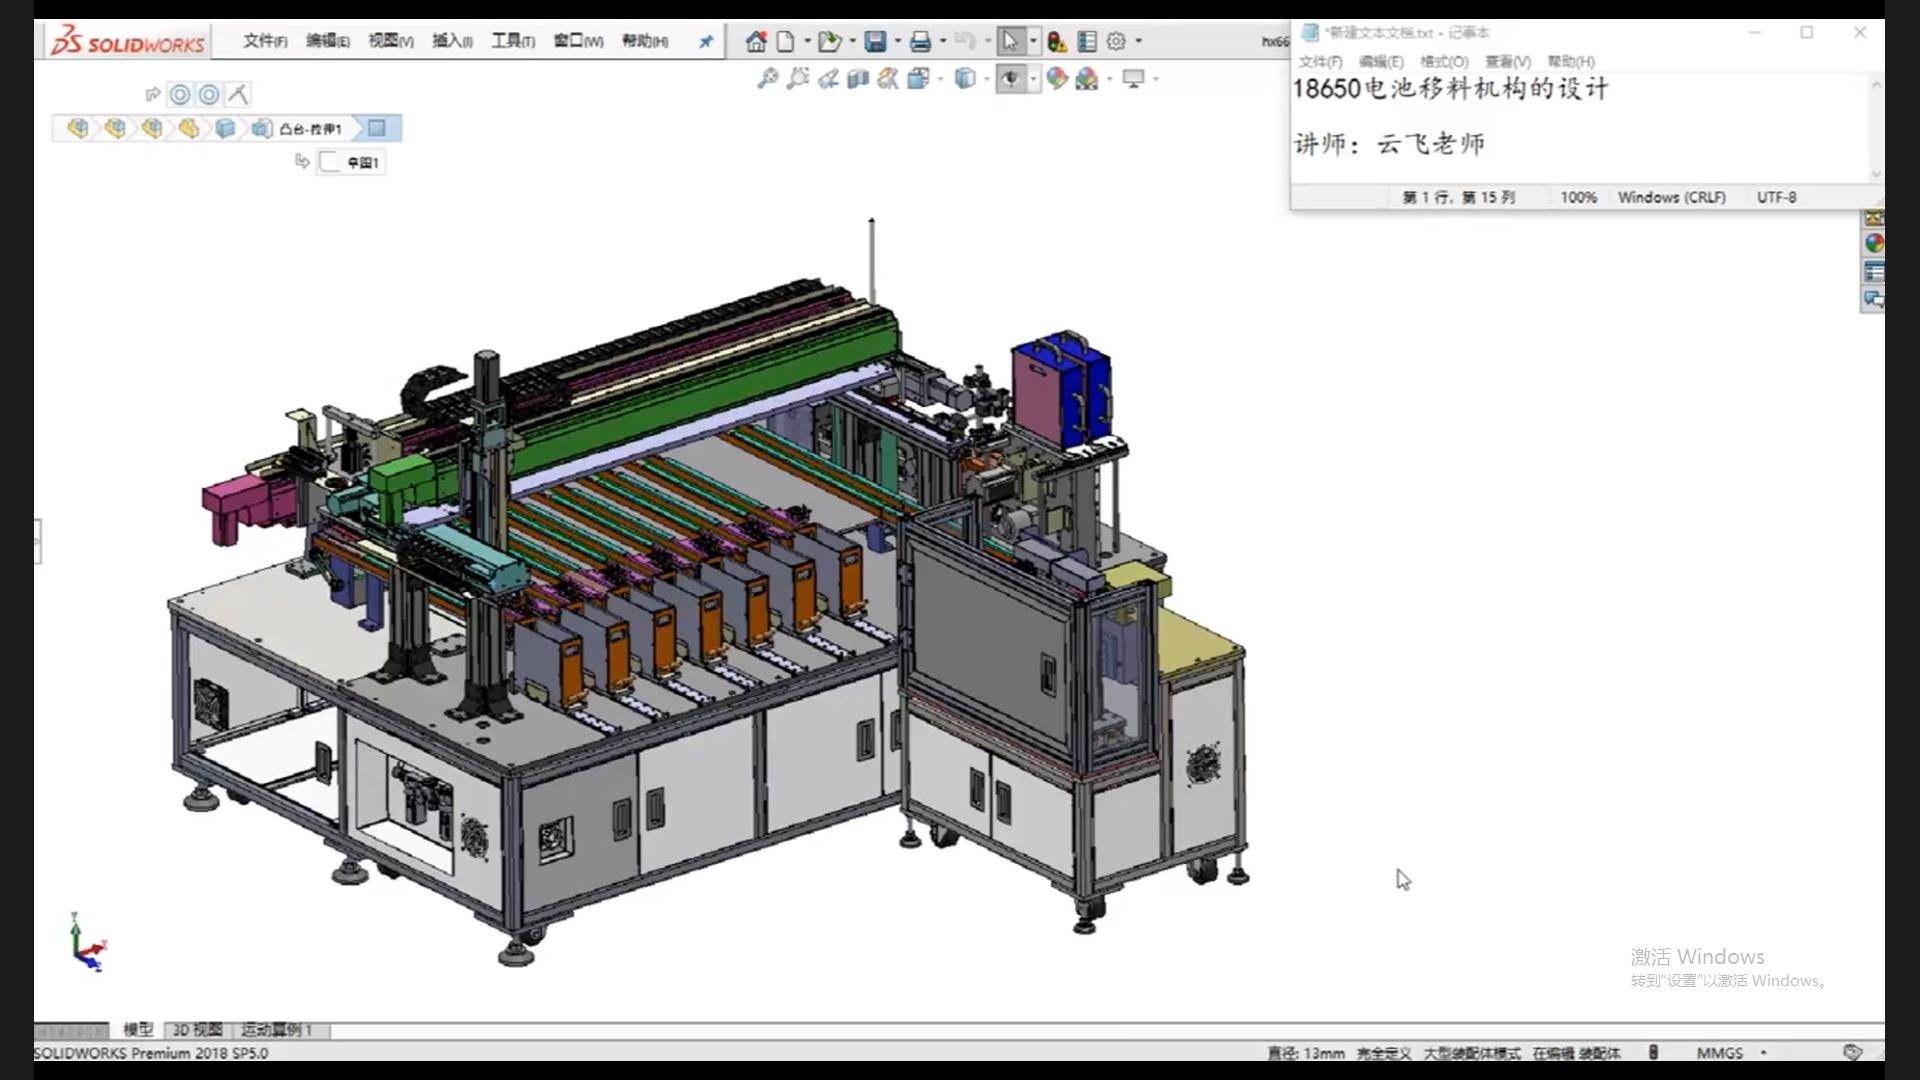Click Apply Scene icon

point(1087,78)
